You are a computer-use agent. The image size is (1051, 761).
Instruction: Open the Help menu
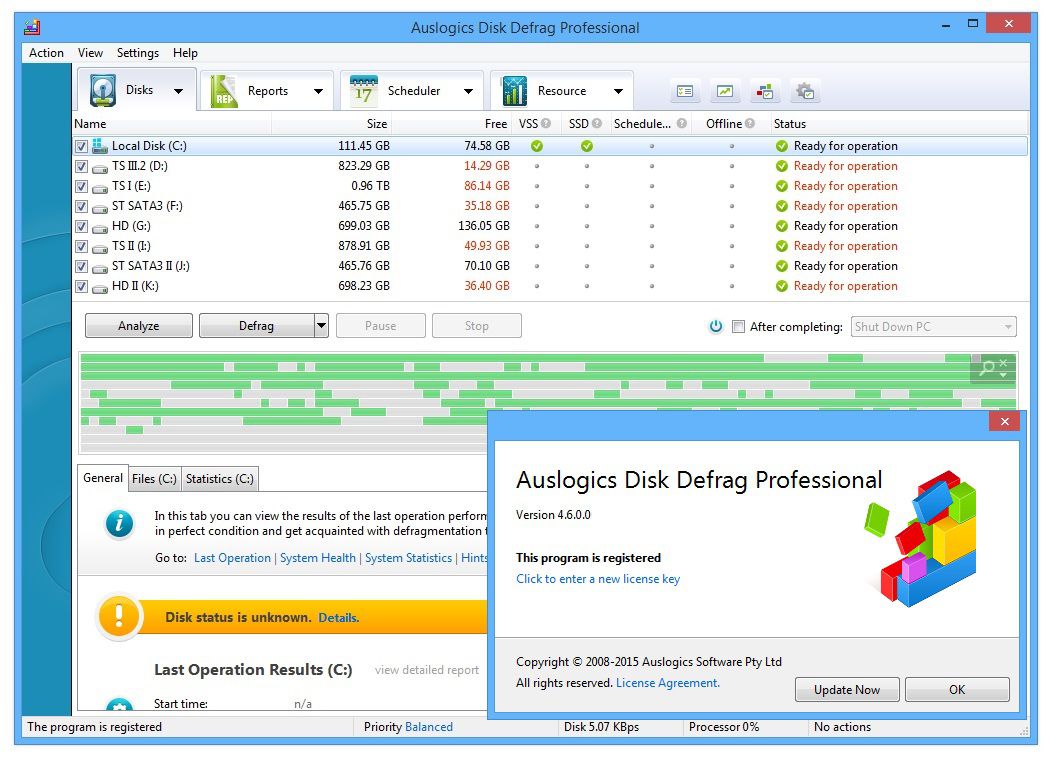pyautogui.click(x=185, y=53)
